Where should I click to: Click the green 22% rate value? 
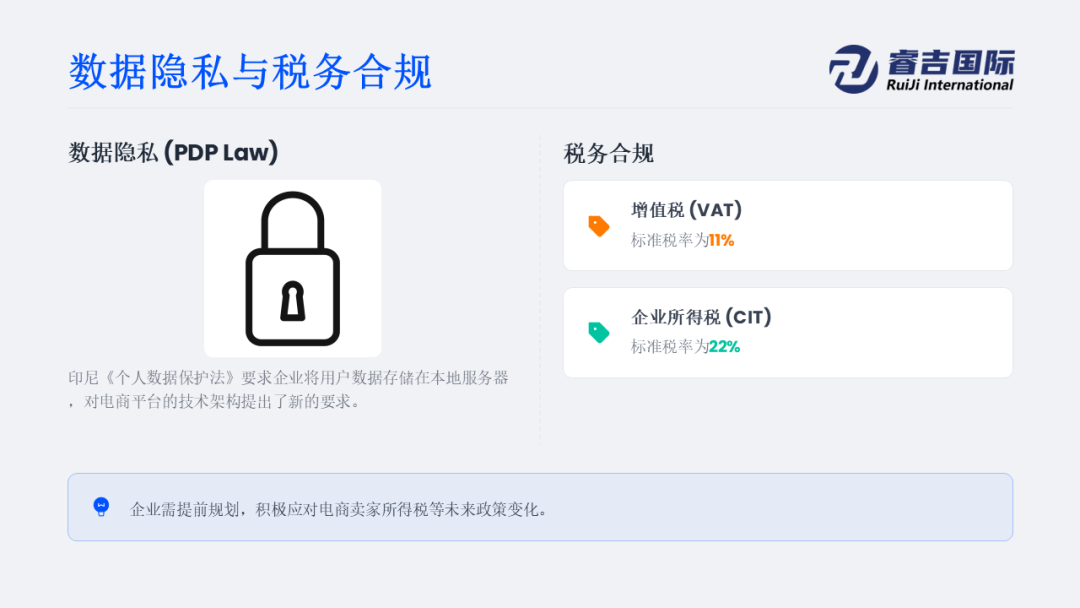(724, 347)
